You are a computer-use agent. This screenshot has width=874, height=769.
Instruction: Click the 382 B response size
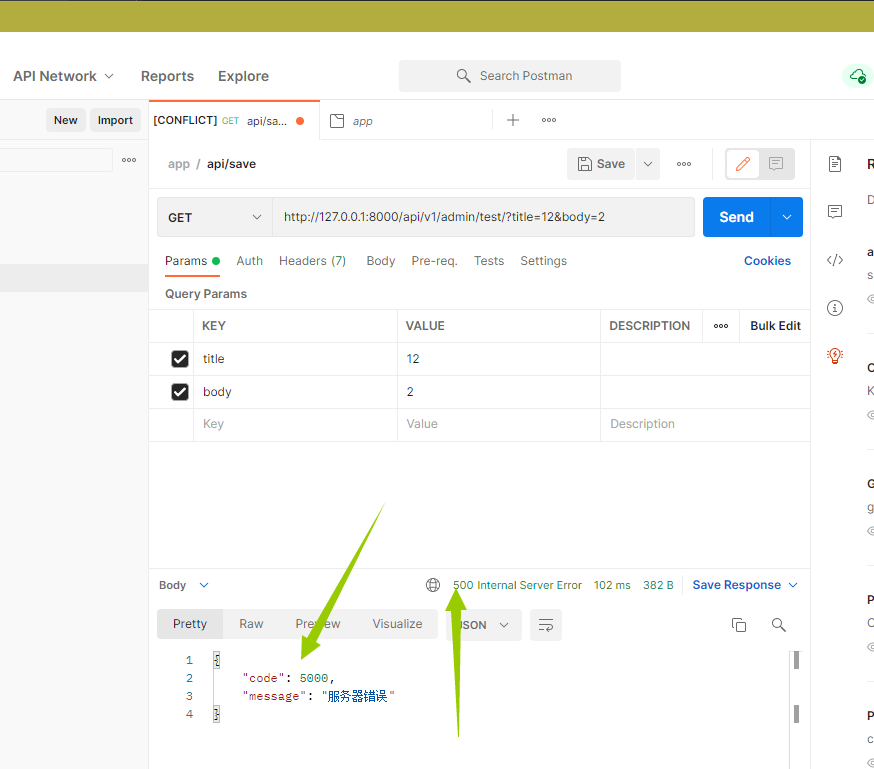coord(658,585)
